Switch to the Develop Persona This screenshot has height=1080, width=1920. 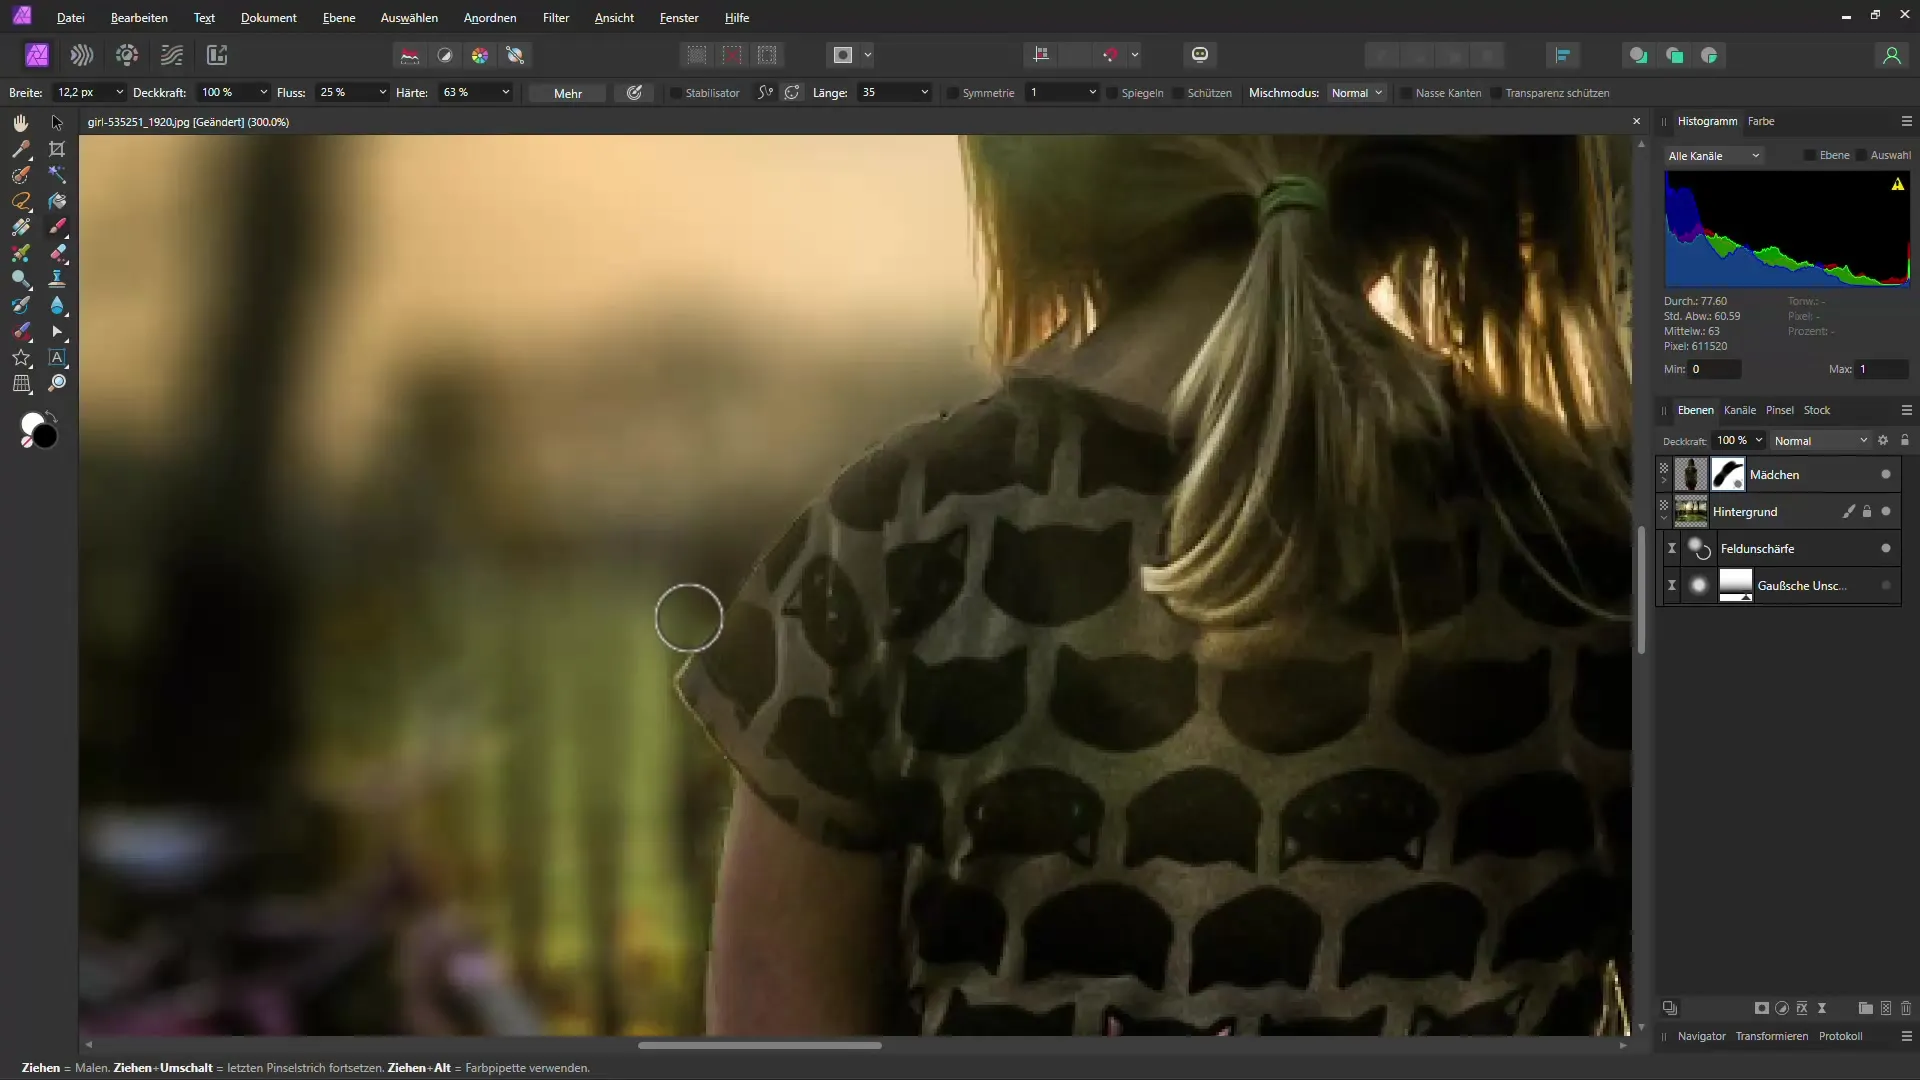(x=127, y=55)
